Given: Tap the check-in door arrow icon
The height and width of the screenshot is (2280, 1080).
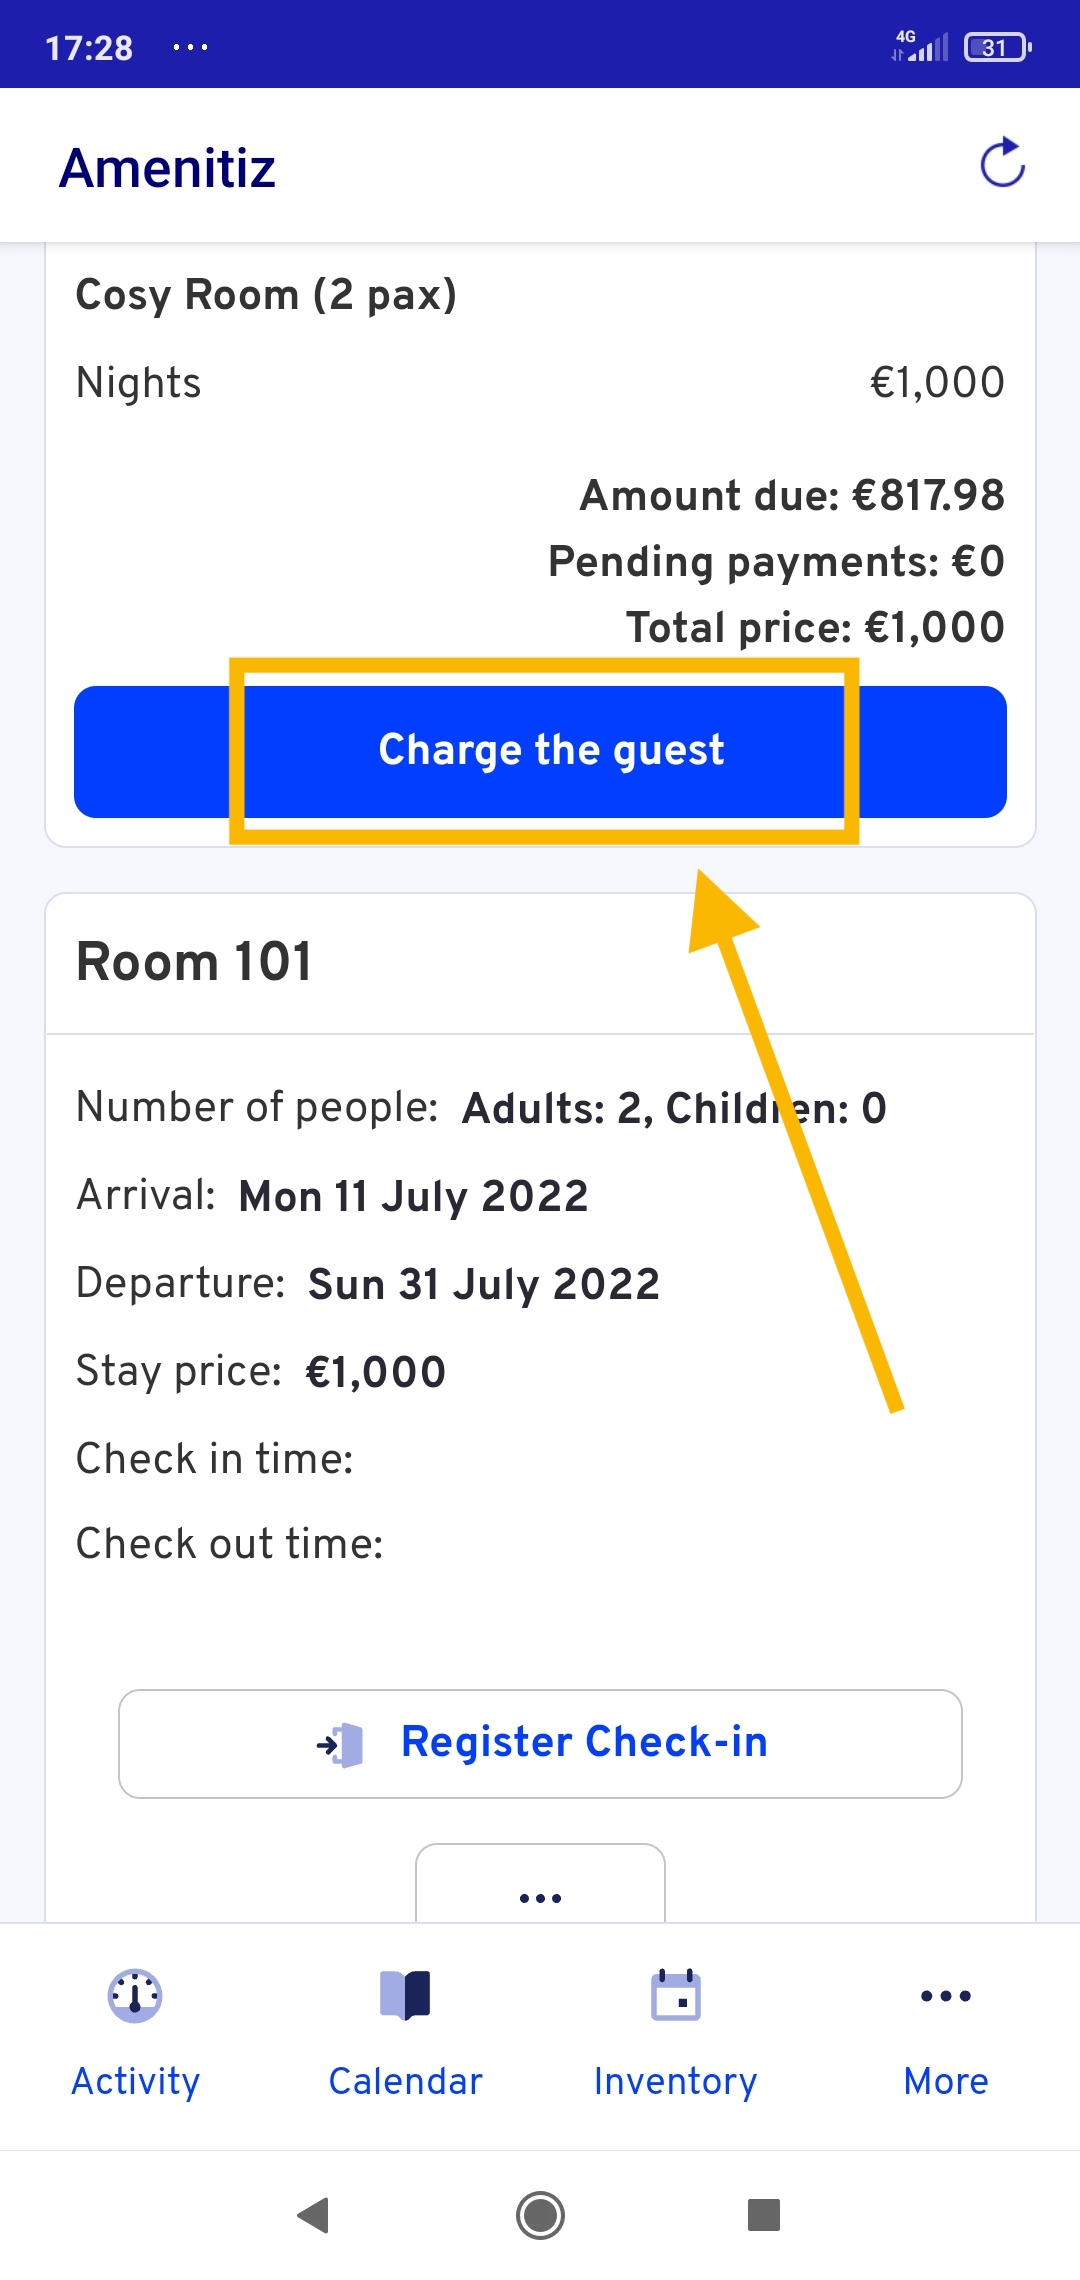Looking at the screenshot, I should [340, 1745].
